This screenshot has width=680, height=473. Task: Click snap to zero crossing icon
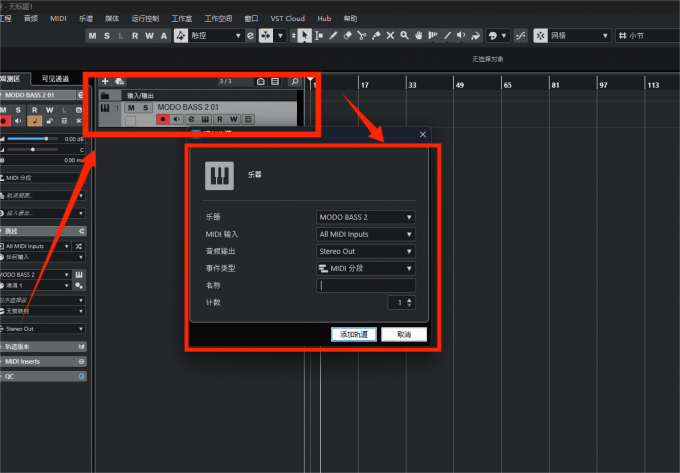[x=520, y=36]
